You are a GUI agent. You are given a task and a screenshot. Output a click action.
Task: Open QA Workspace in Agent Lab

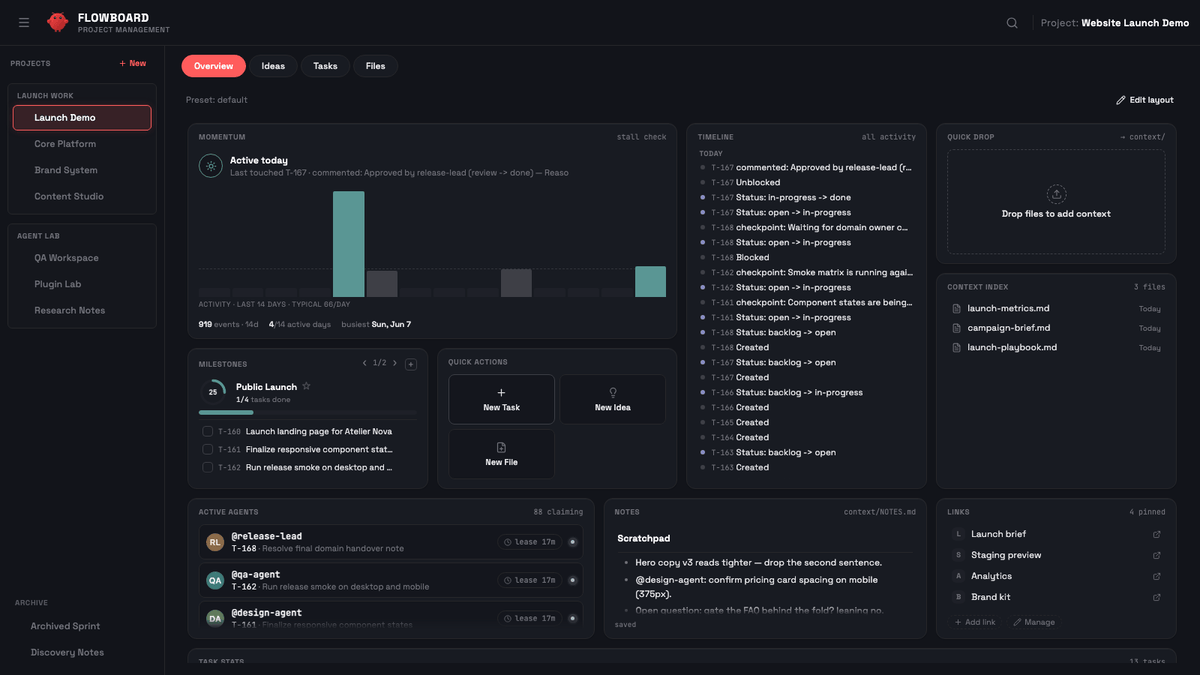pos(82,258)
